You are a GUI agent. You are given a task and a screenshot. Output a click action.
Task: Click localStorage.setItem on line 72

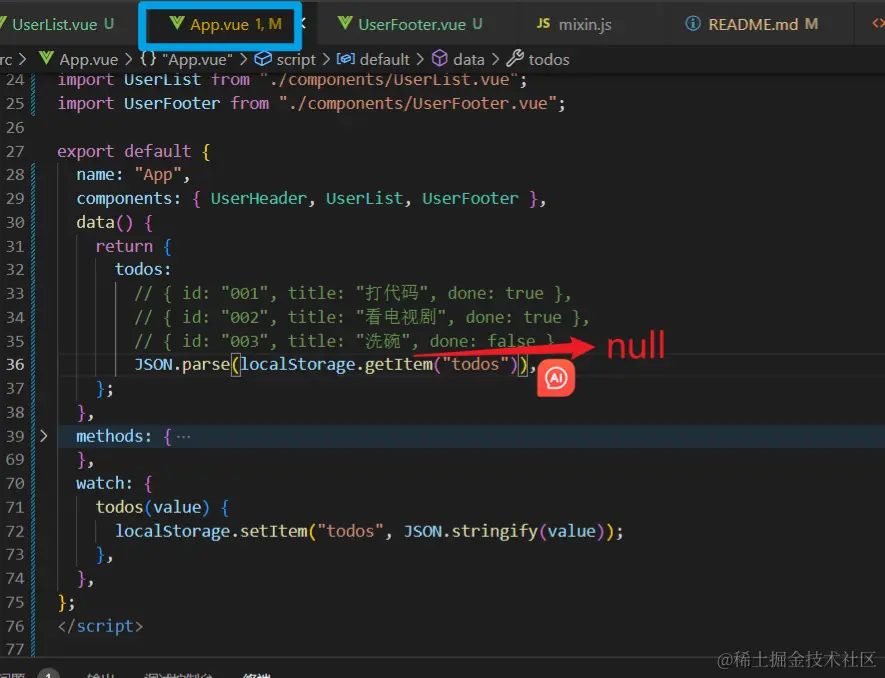212,531
